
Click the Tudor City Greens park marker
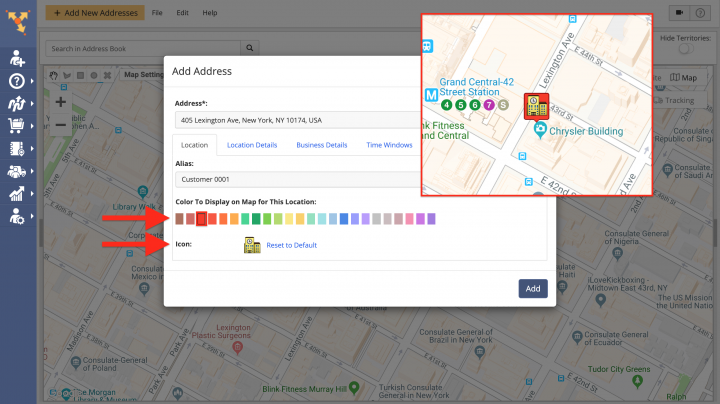(x=637, y=381)
